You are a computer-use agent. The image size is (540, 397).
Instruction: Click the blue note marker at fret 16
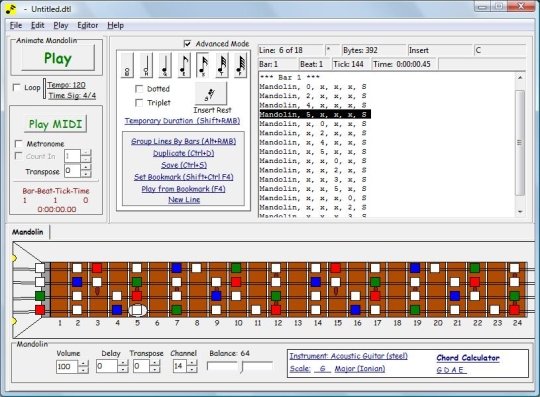(x=355, y=310)
